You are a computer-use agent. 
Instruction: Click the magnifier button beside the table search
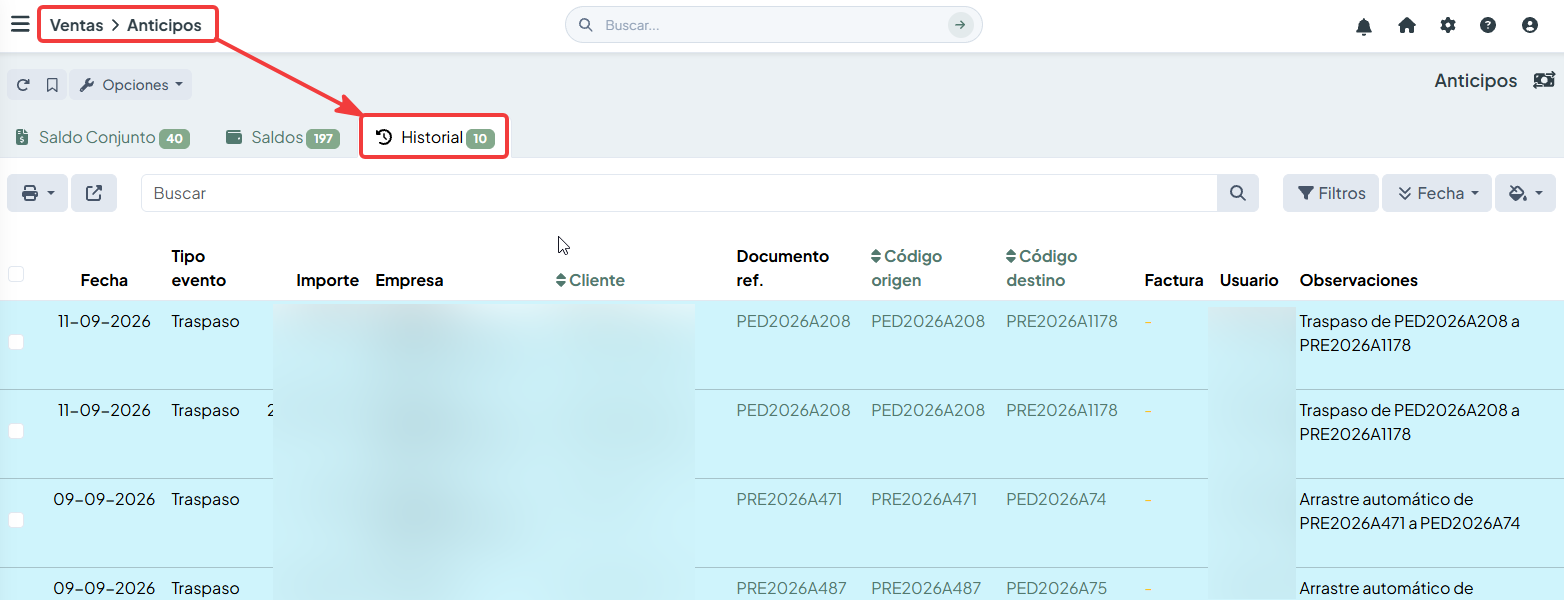1238,193
